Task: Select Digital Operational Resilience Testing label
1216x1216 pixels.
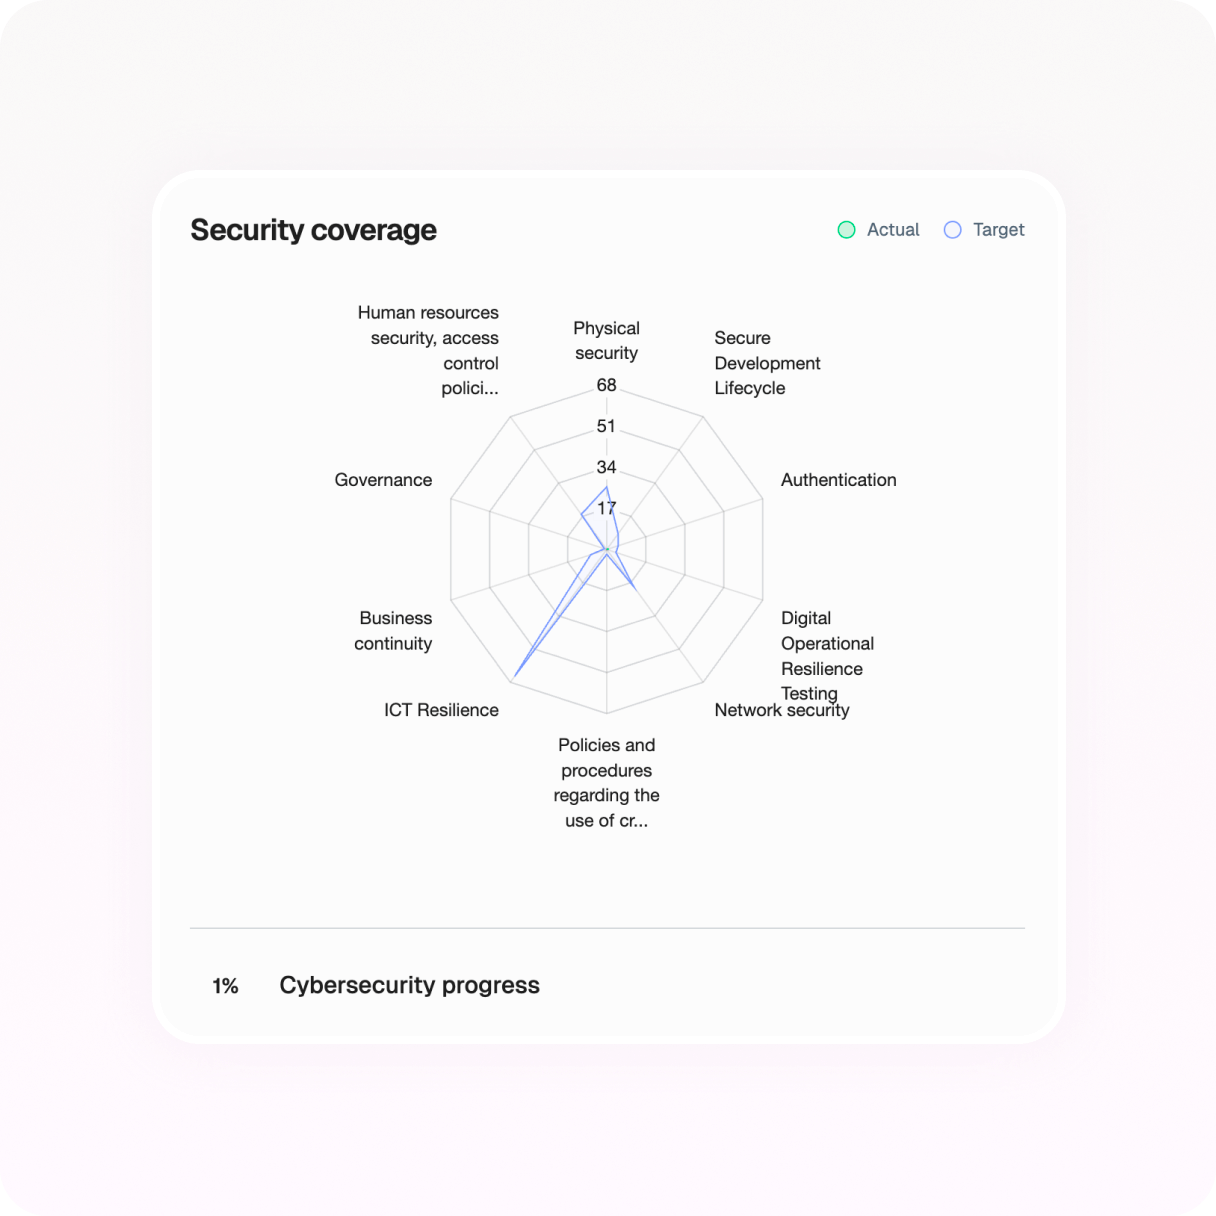Action: (x=826, y=655)
